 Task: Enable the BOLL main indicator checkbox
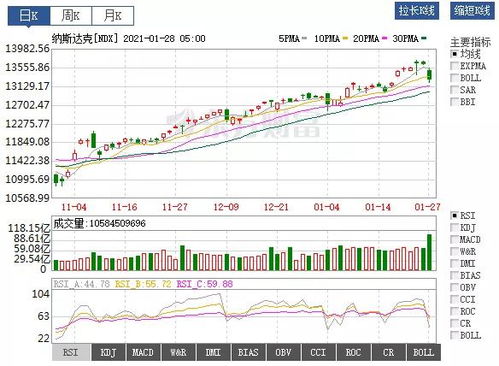click(x=454, y=78)
